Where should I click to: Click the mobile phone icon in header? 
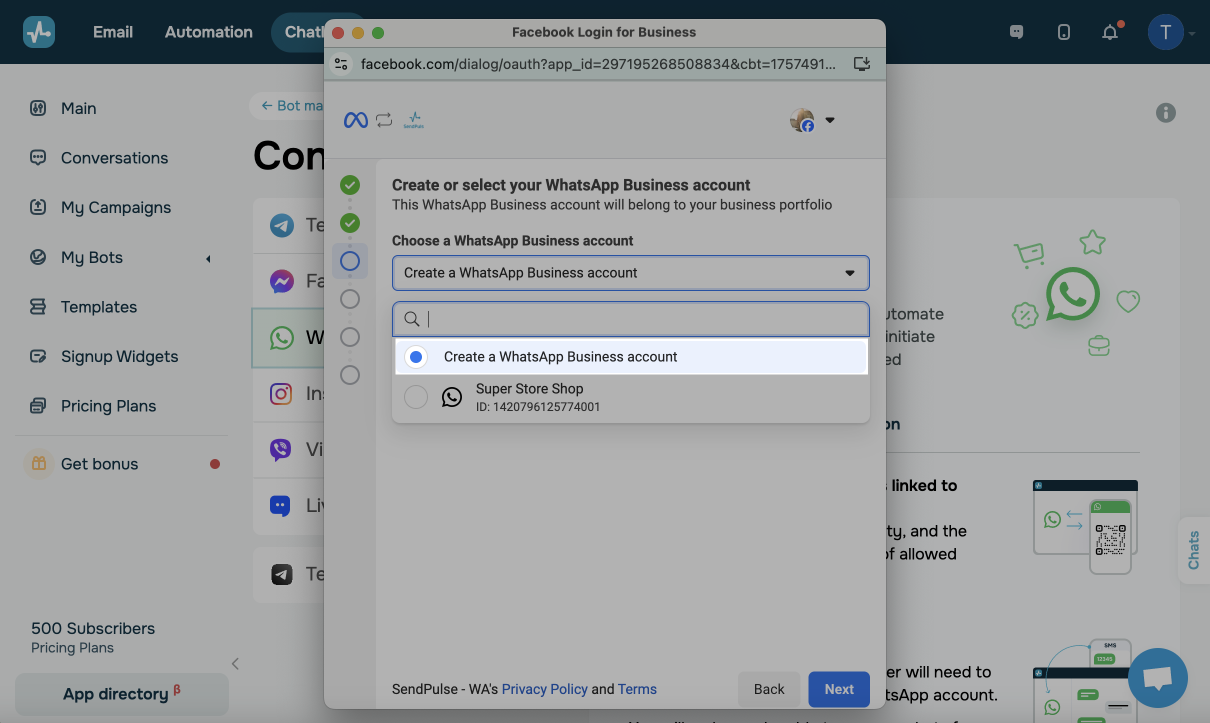(1064, 32)
